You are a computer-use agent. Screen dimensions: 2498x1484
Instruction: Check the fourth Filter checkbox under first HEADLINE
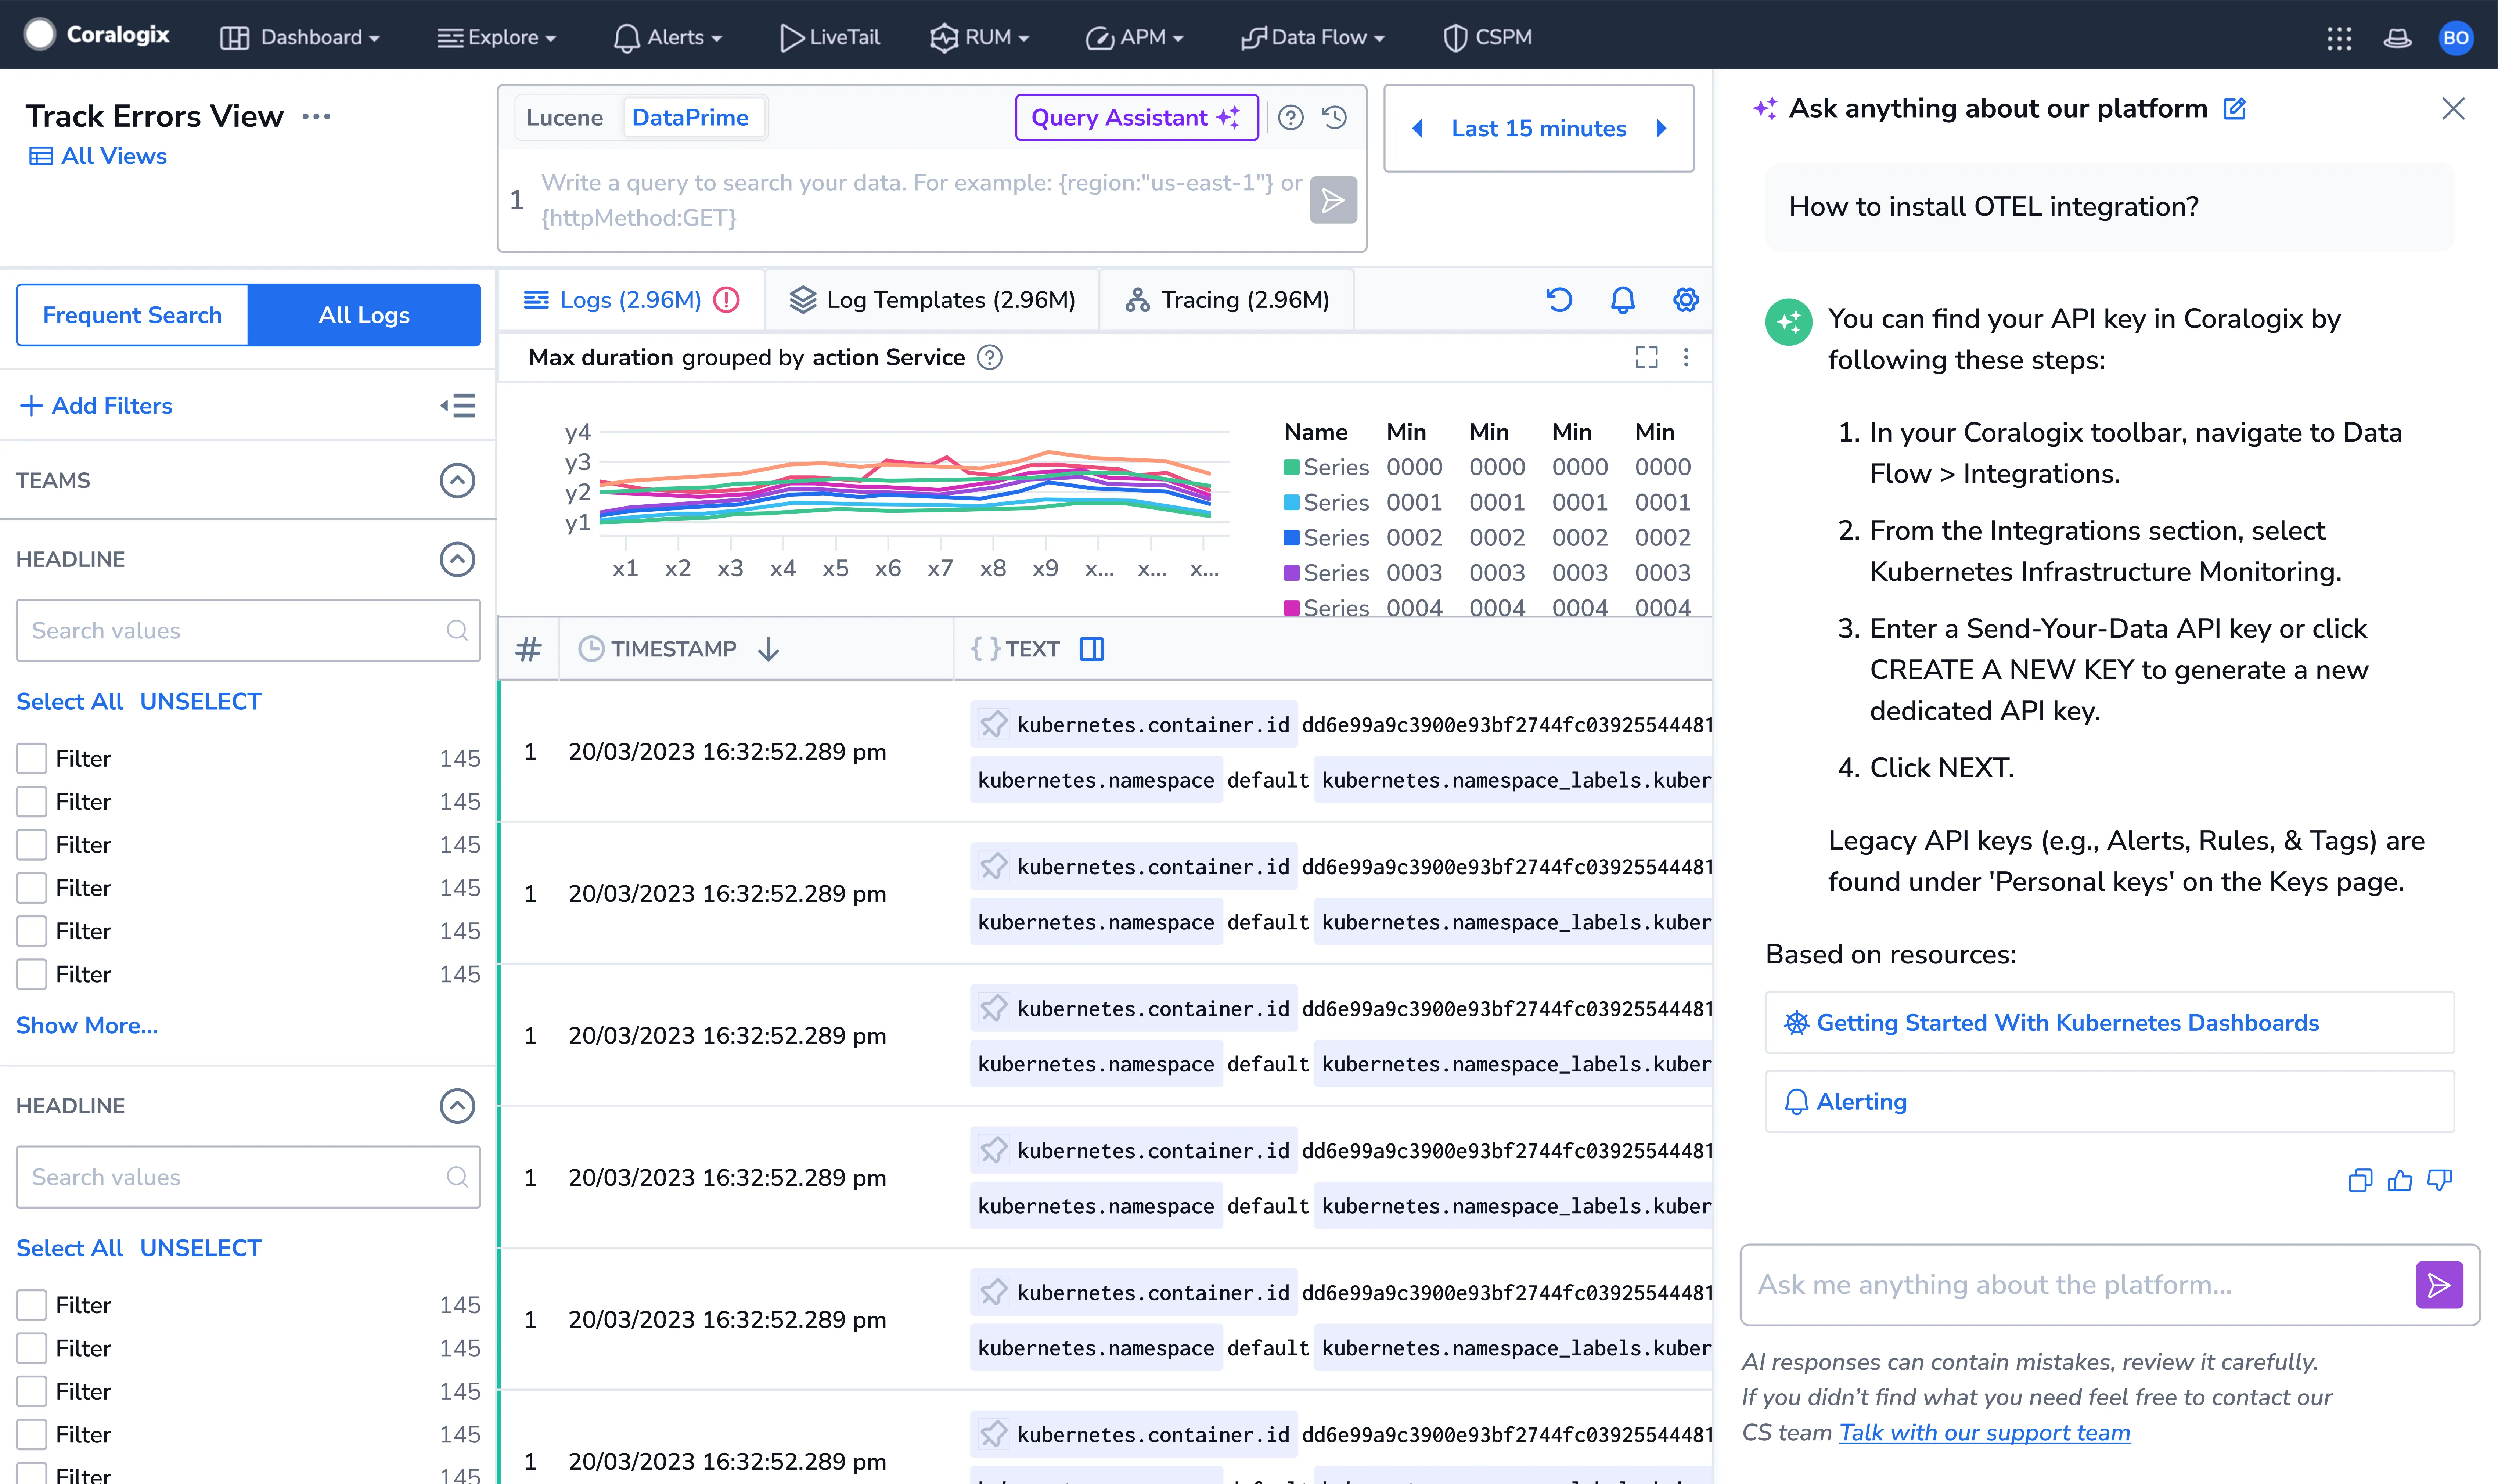(x=32, y=887)
